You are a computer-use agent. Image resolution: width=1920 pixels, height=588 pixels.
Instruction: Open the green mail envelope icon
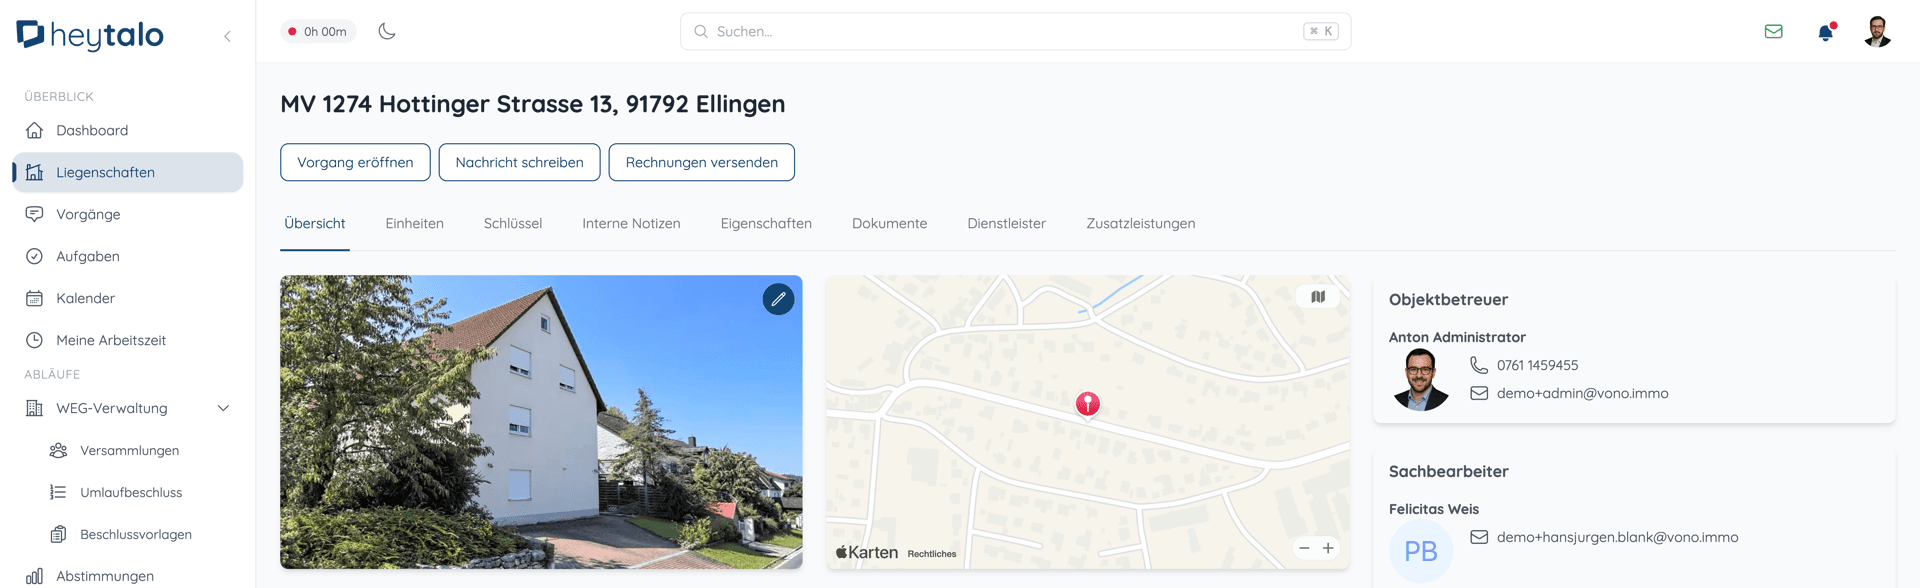pyautogui.click(x=1773, y=32)
